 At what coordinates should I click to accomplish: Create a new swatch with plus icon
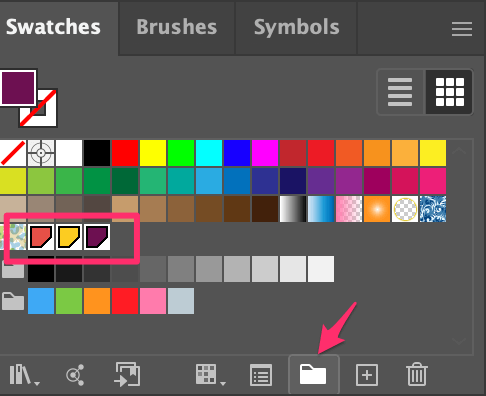367,375
